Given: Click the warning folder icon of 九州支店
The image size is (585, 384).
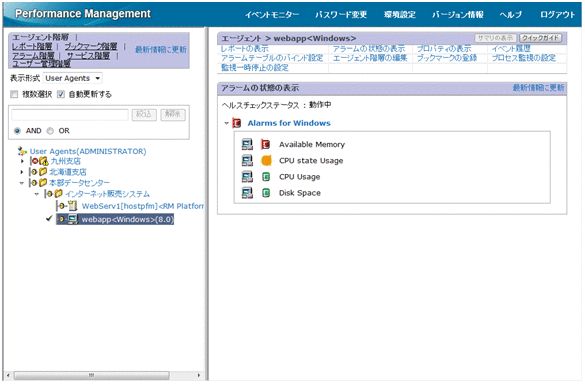Looking at the screenshot, I should tap(44, 161).
